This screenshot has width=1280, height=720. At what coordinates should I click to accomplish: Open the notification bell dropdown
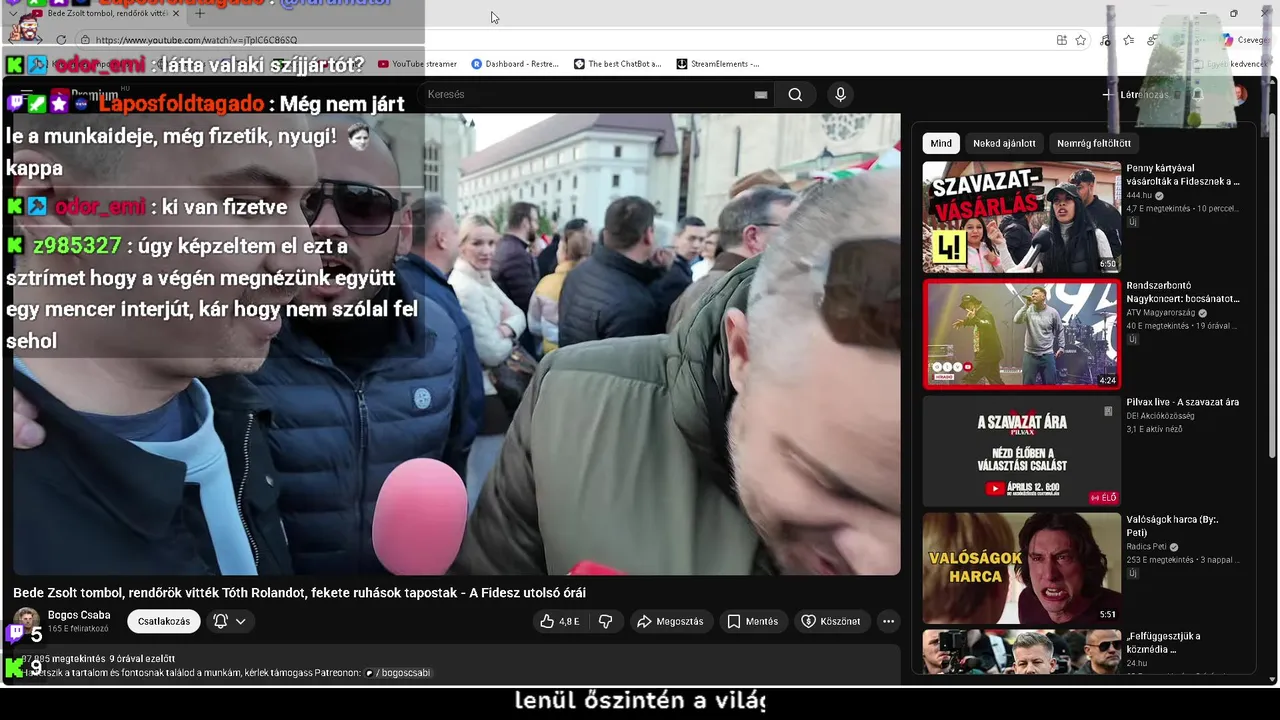click(229, 621)
